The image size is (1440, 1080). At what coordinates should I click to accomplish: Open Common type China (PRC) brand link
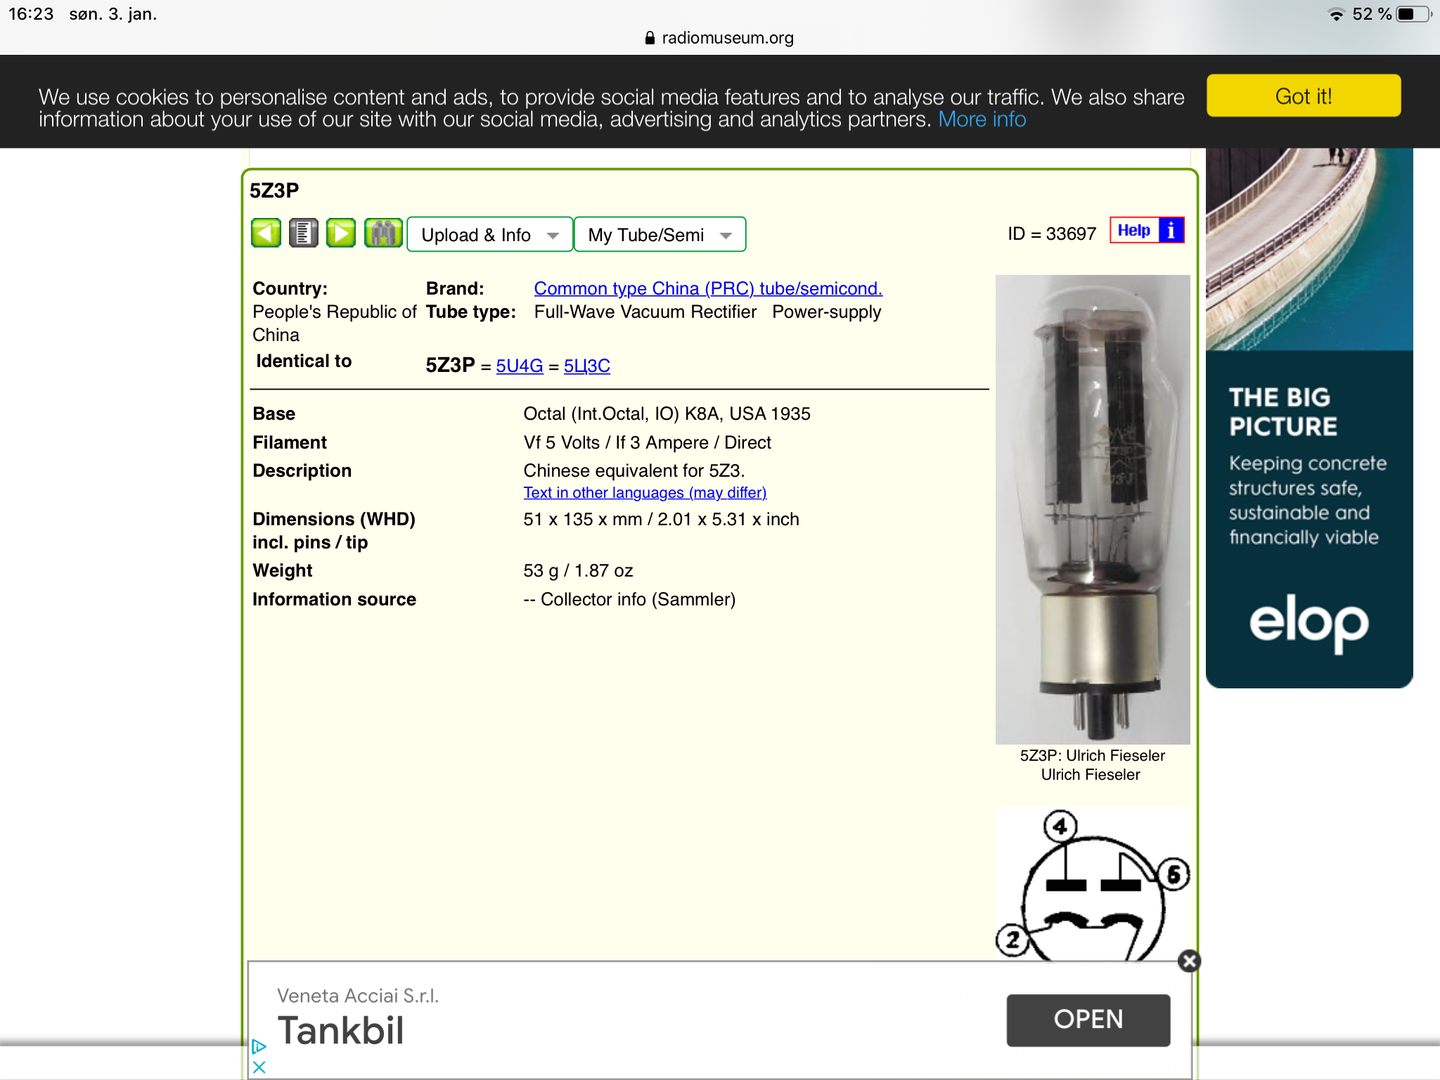708,288
